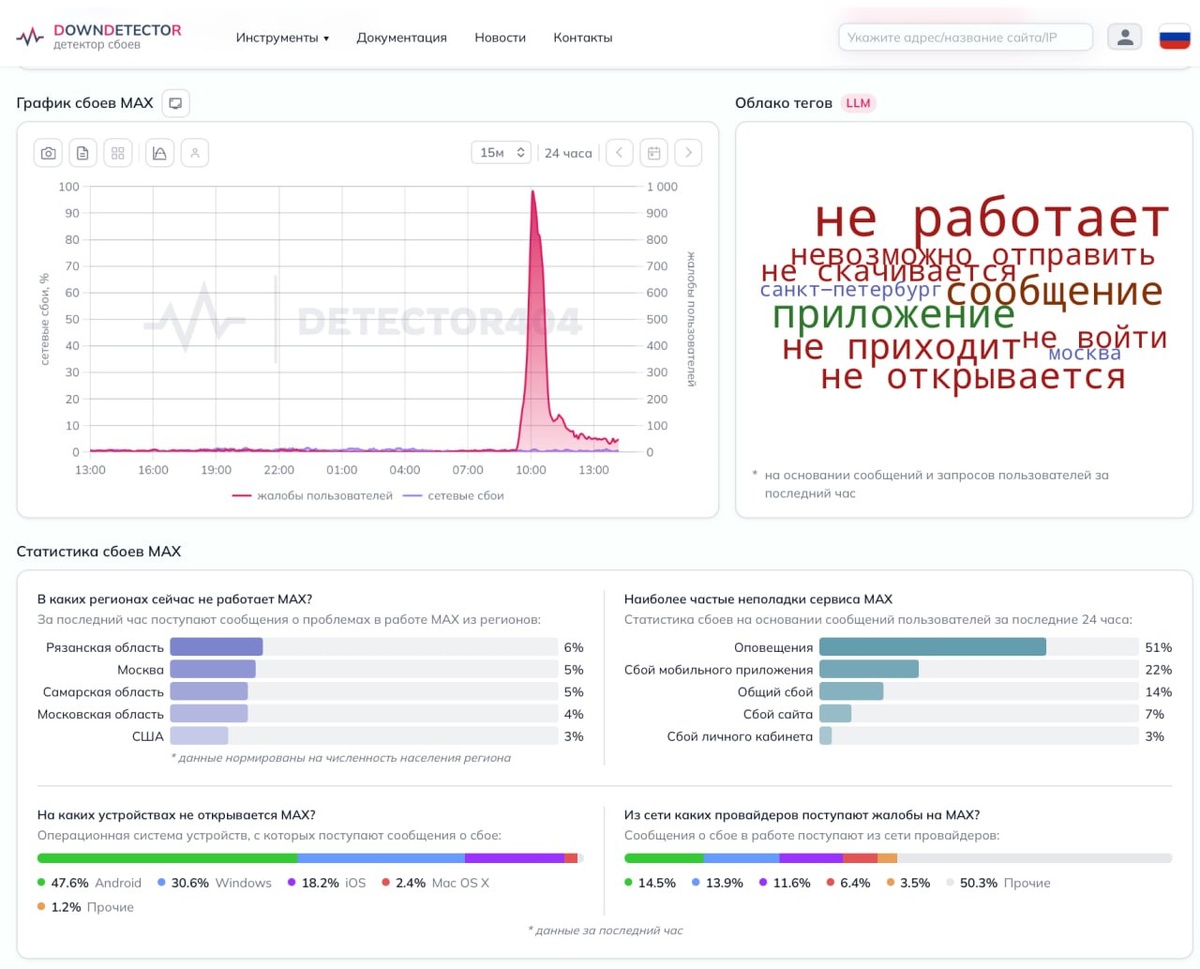This screenshot has height=969, width=1200.
Task: Click the blue Windows segment of the device bar
Action: [x=381, y=858]
